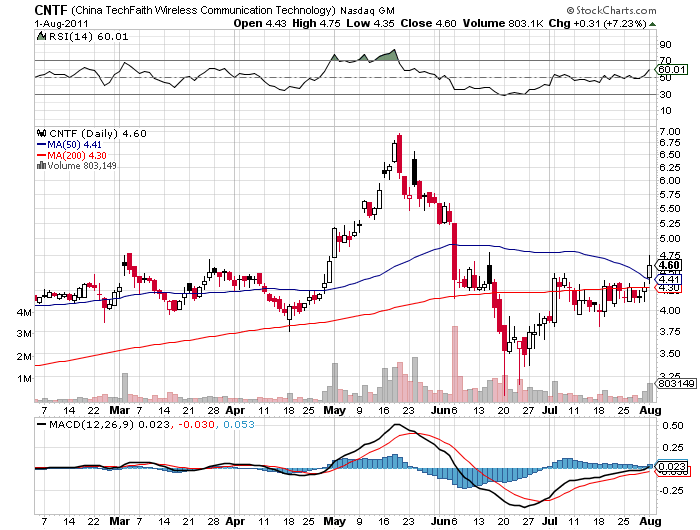Screen dimensions: 700x530
Task: Click the 'Close 4.60' value
Action: pyautogui.click(x=428, y=23)
